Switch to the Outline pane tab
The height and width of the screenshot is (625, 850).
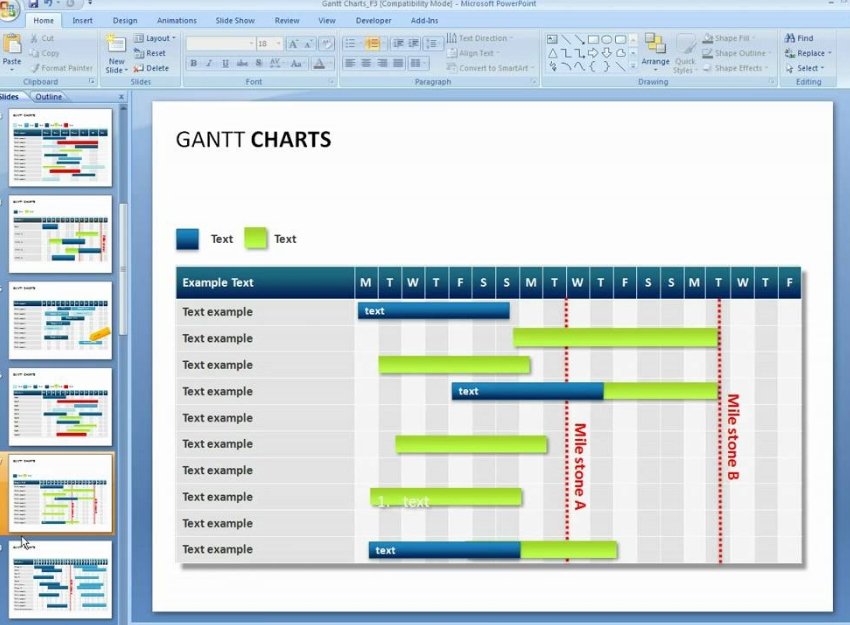point(49,96)
